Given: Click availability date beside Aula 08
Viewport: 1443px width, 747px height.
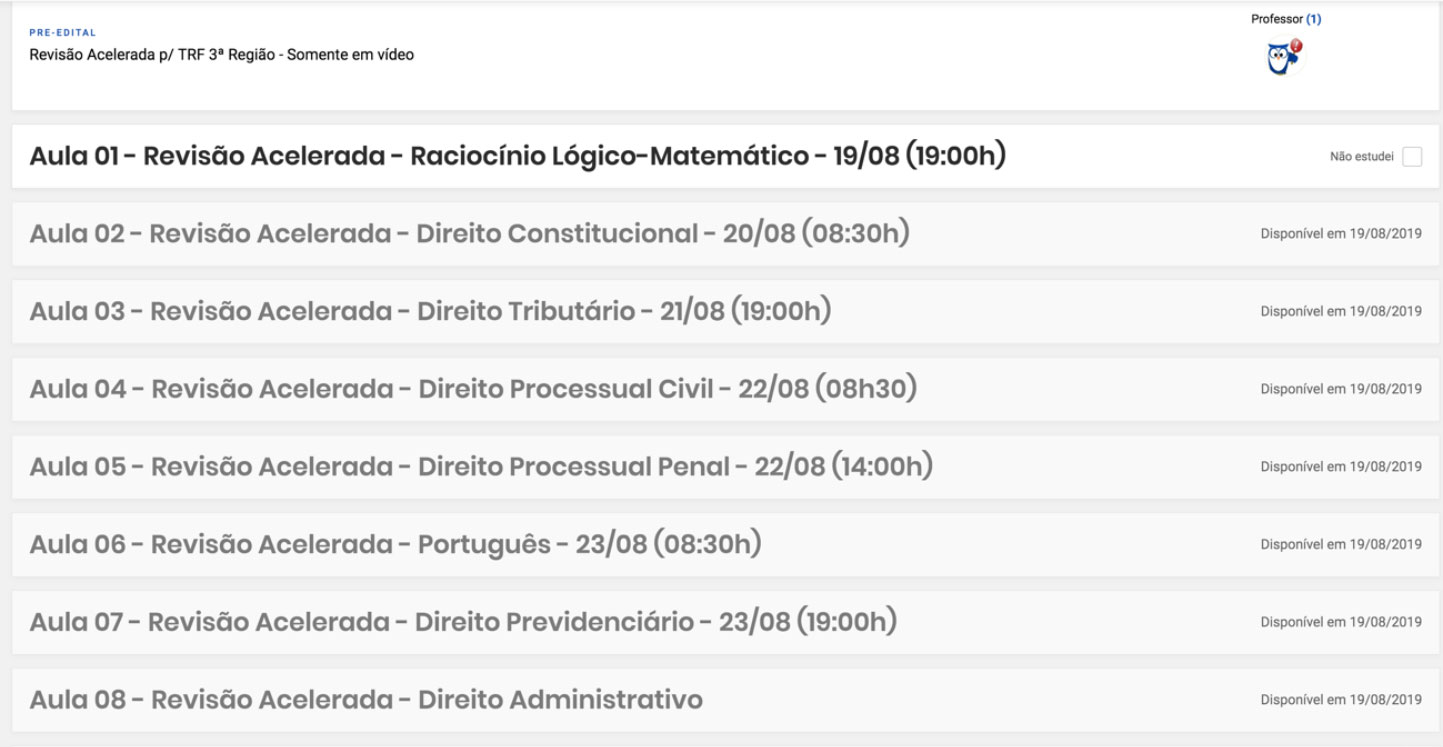Looking at the screenshot, I should (1341, 700).
